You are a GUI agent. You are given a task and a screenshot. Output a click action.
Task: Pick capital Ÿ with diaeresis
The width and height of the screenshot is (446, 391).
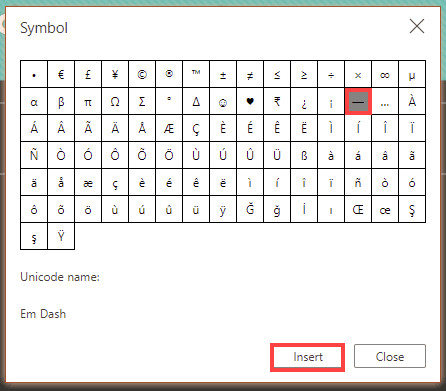click(x=61, y=236)
